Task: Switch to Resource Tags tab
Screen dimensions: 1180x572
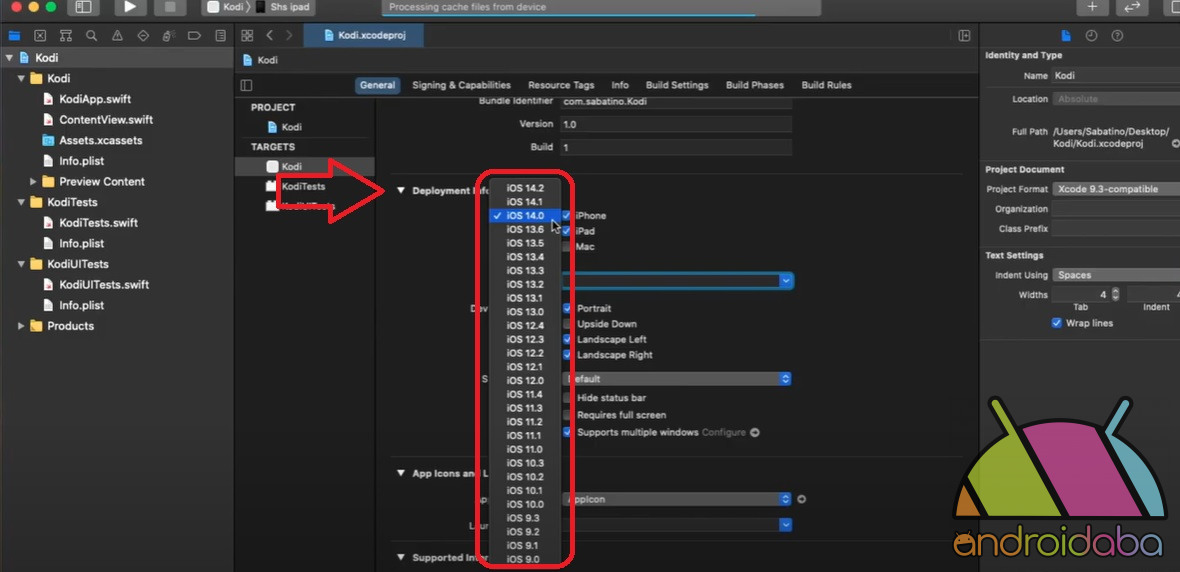Action: click(561, 85)
